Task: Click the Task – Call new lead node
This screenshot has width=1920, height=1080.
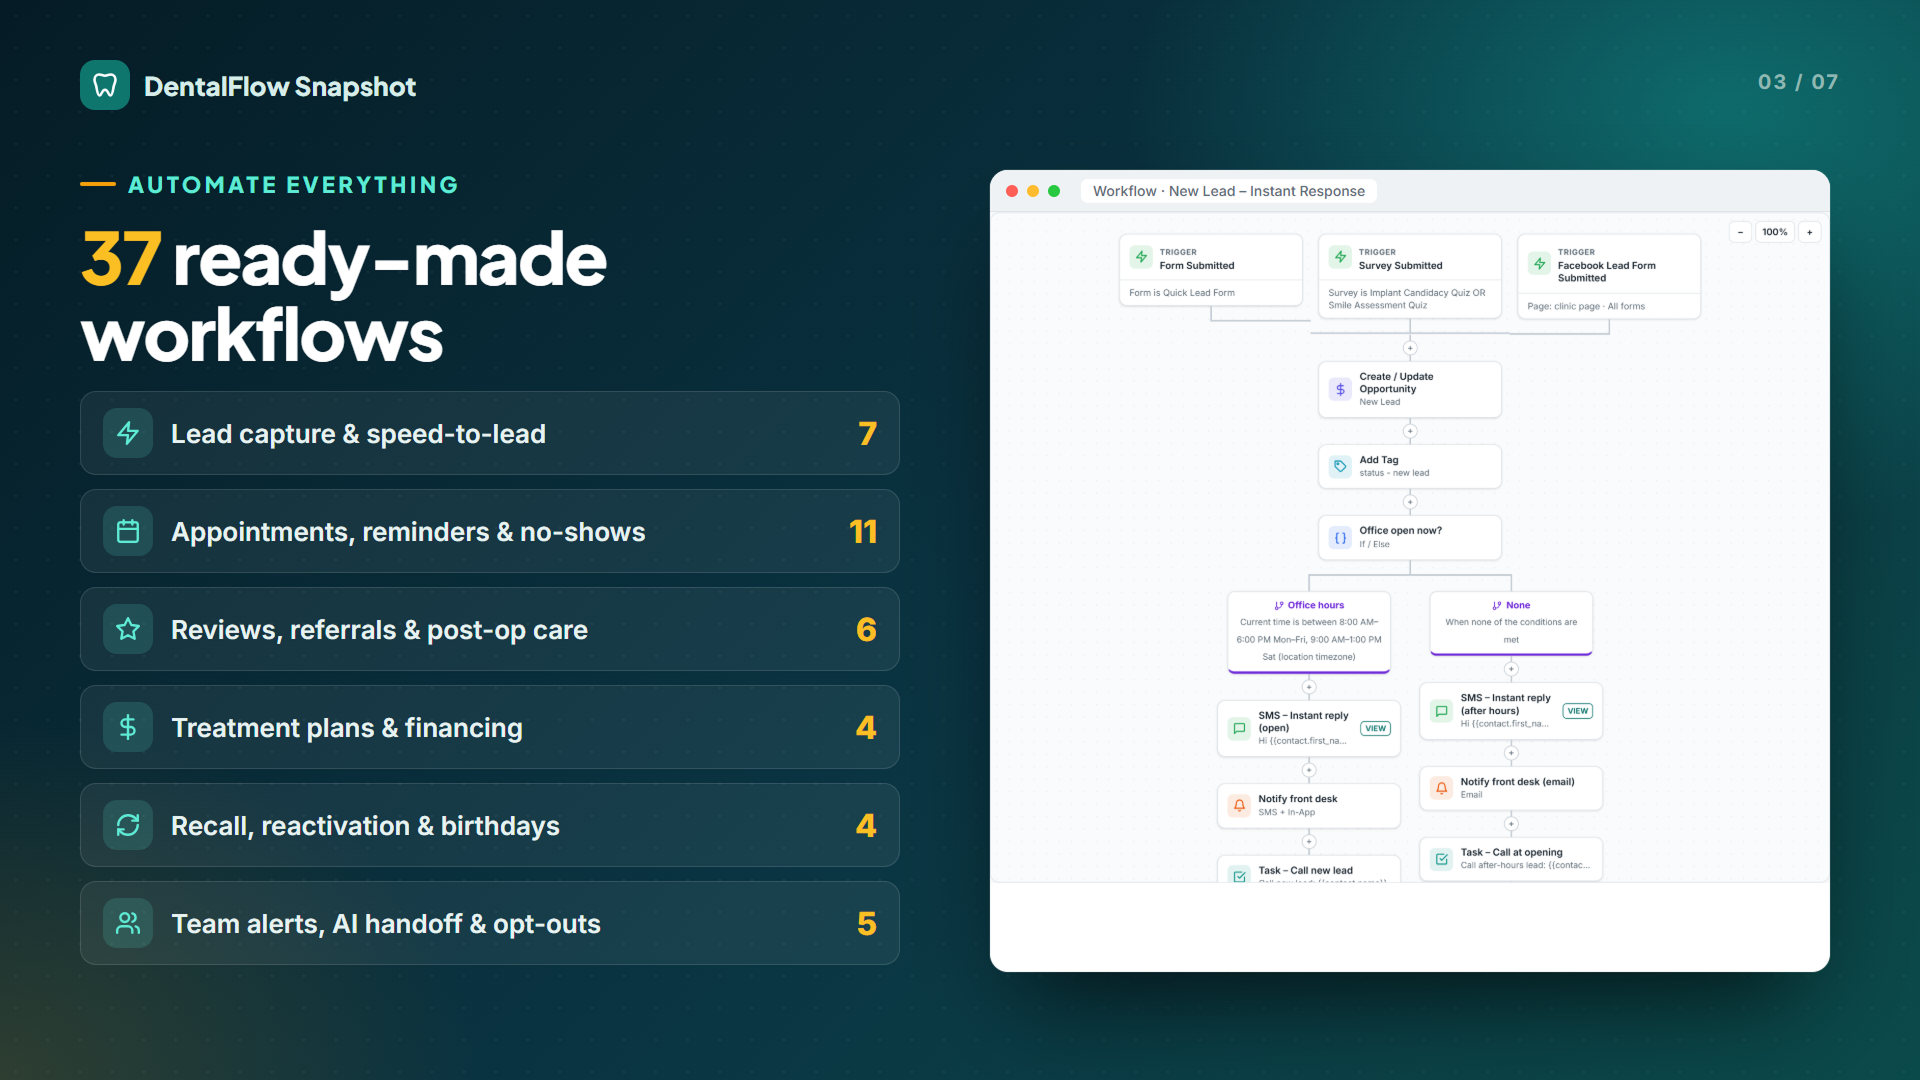Action: point(1309,869)
